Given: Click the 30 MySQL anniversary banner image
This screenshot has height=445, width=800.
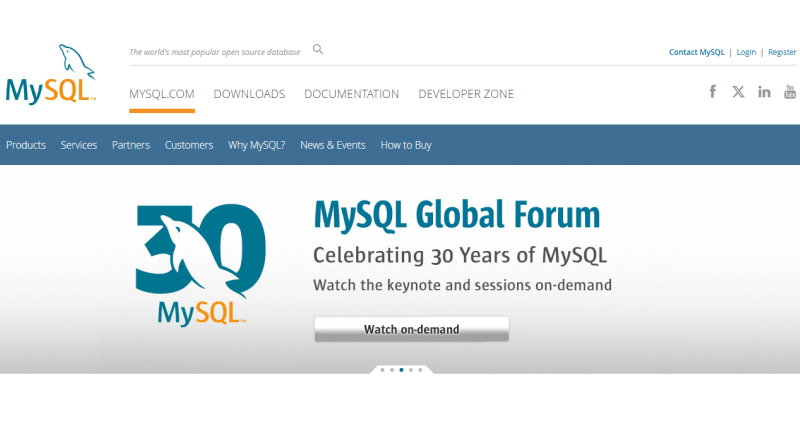Looking at the screenshot, I should (201, 265).
